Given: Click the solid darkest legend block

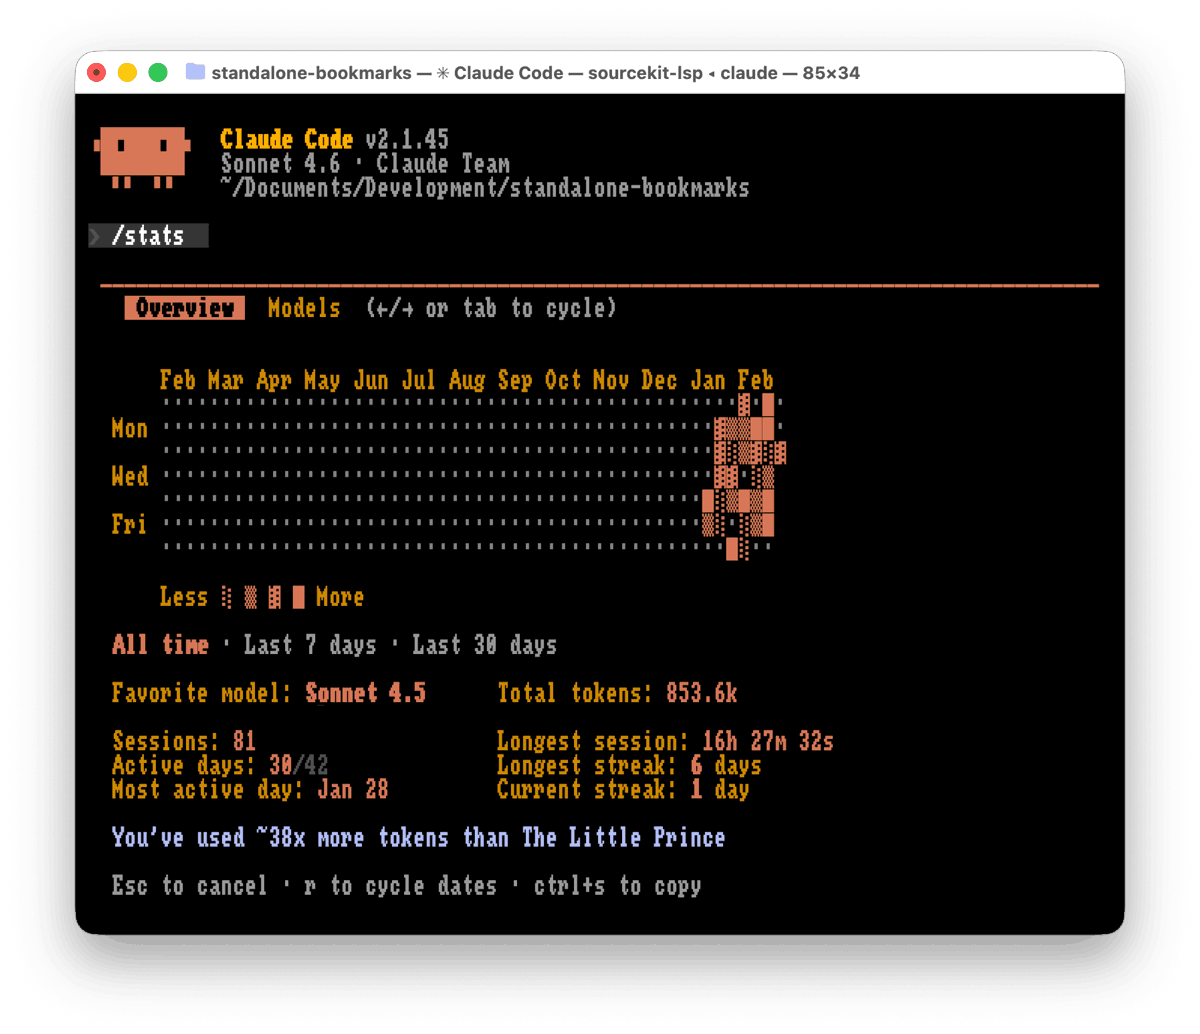Looking at the screenshot, I should click(x=298, y=597).
